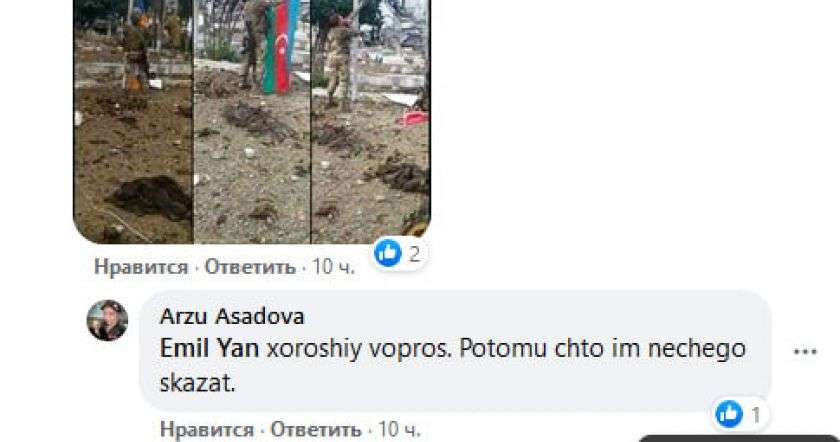Click Ответить below Arzu Asadova's comment
Image resolution: width=840 pixels, height=442 pixels.
pos(316,429)
